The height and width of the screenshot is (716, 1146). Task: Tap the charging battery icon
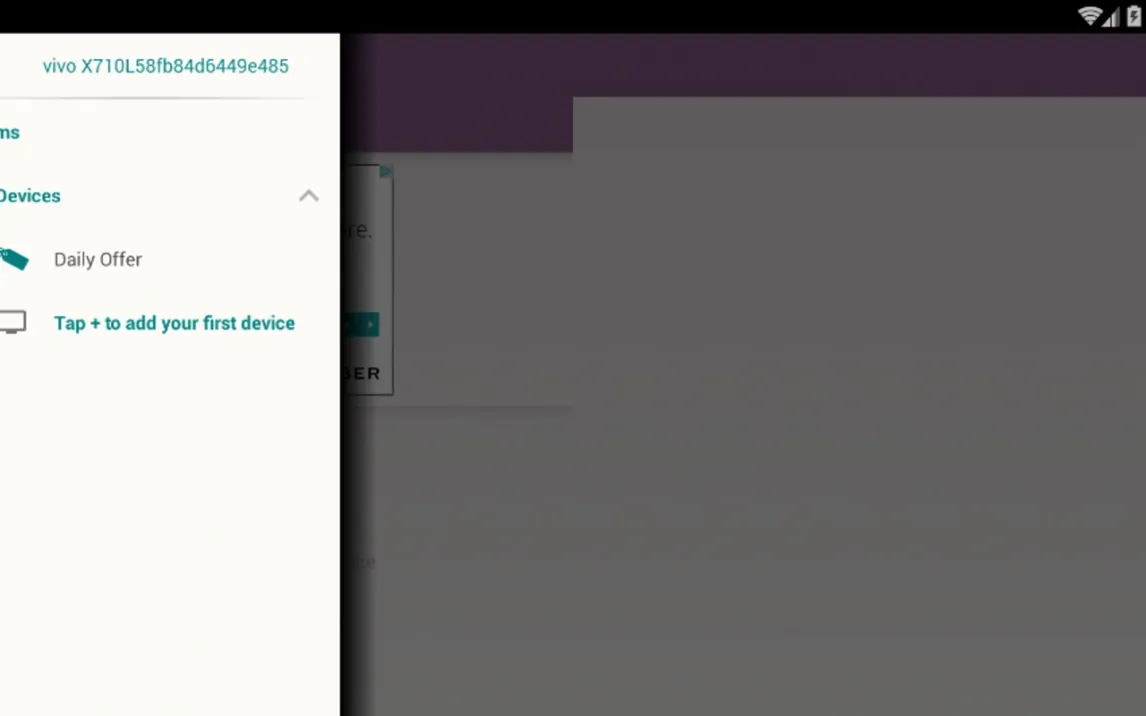tap(1133, 16)
